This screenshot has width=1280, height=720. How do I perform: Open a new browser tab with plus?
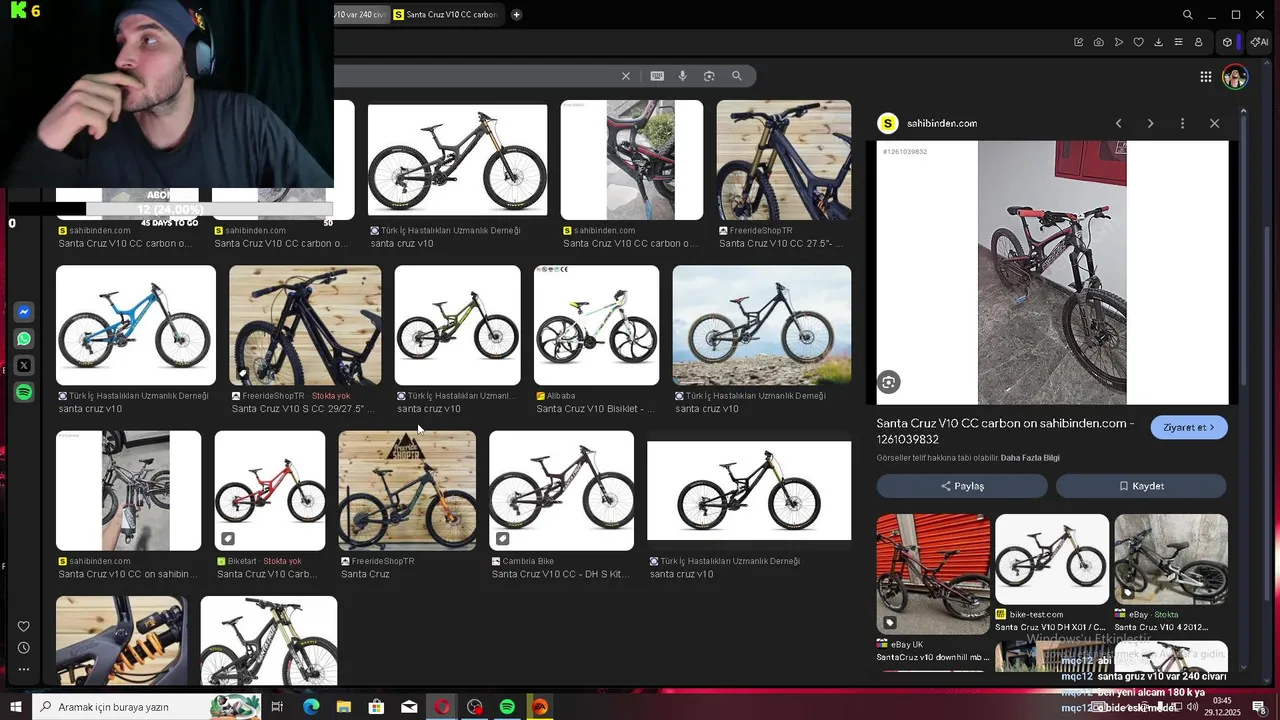coord(516,15)
